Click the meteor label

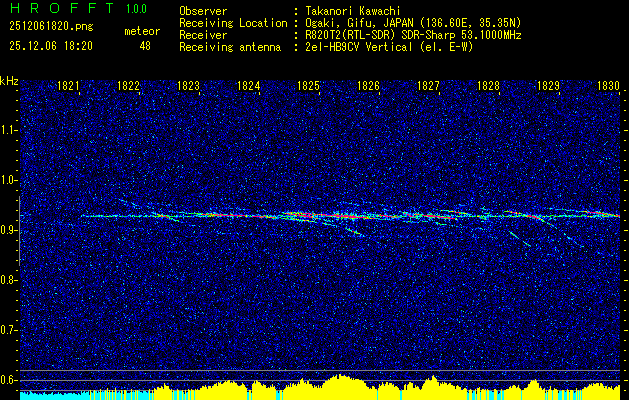pos(142,31)
